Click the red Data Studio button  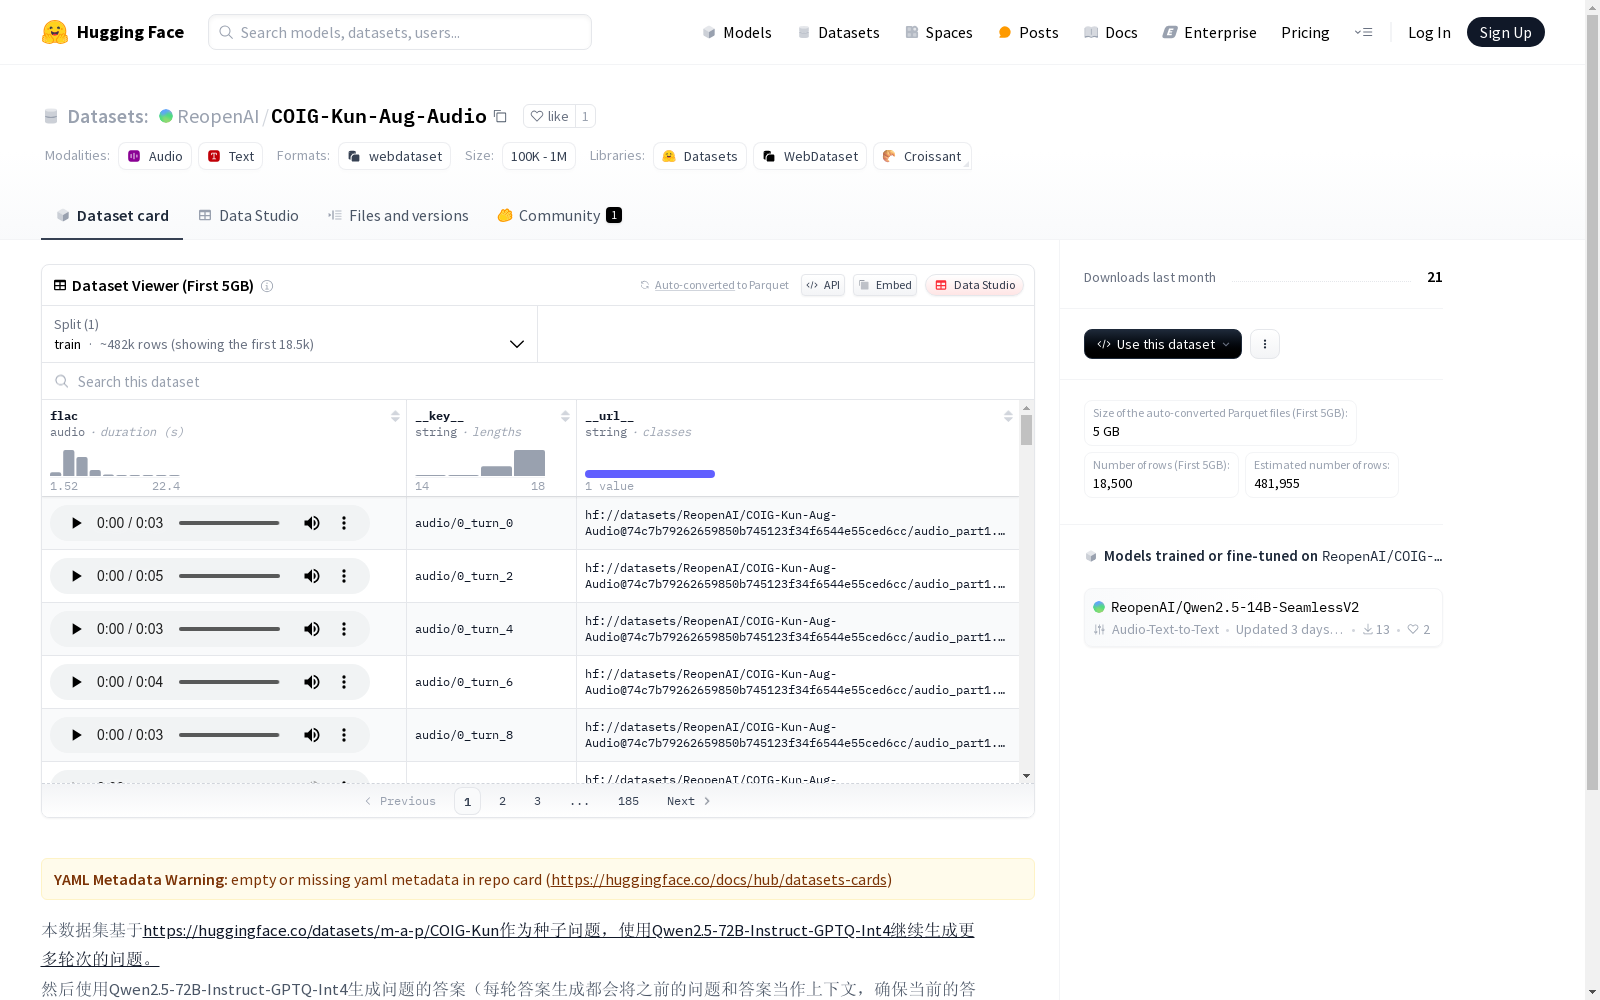coord(974,285)
